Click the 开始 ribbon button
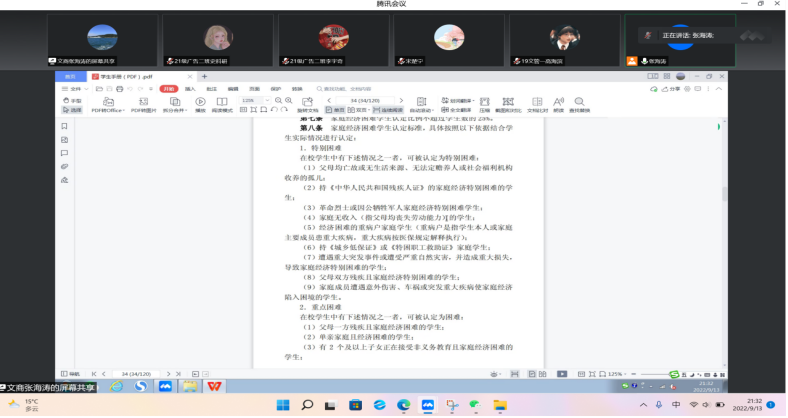788x418 pixels. coord(168,88)
